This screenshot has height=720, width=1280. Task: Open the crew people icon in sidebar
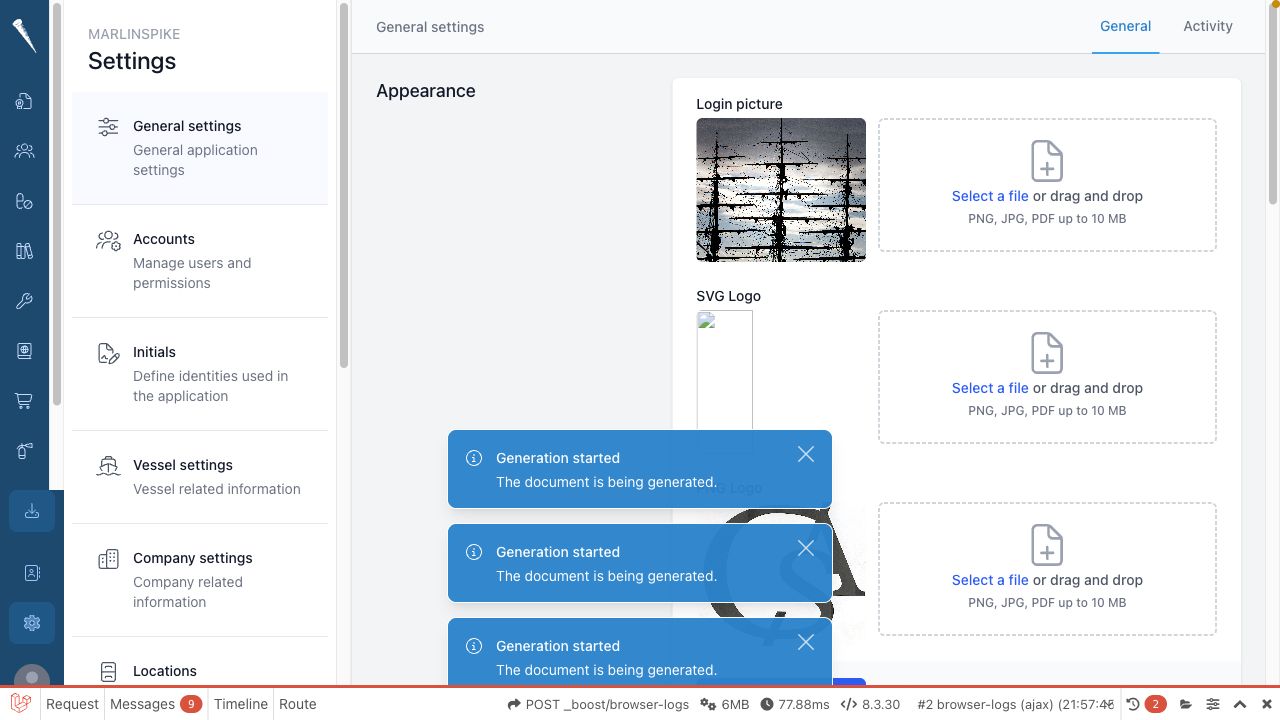(x=24, y=151)
